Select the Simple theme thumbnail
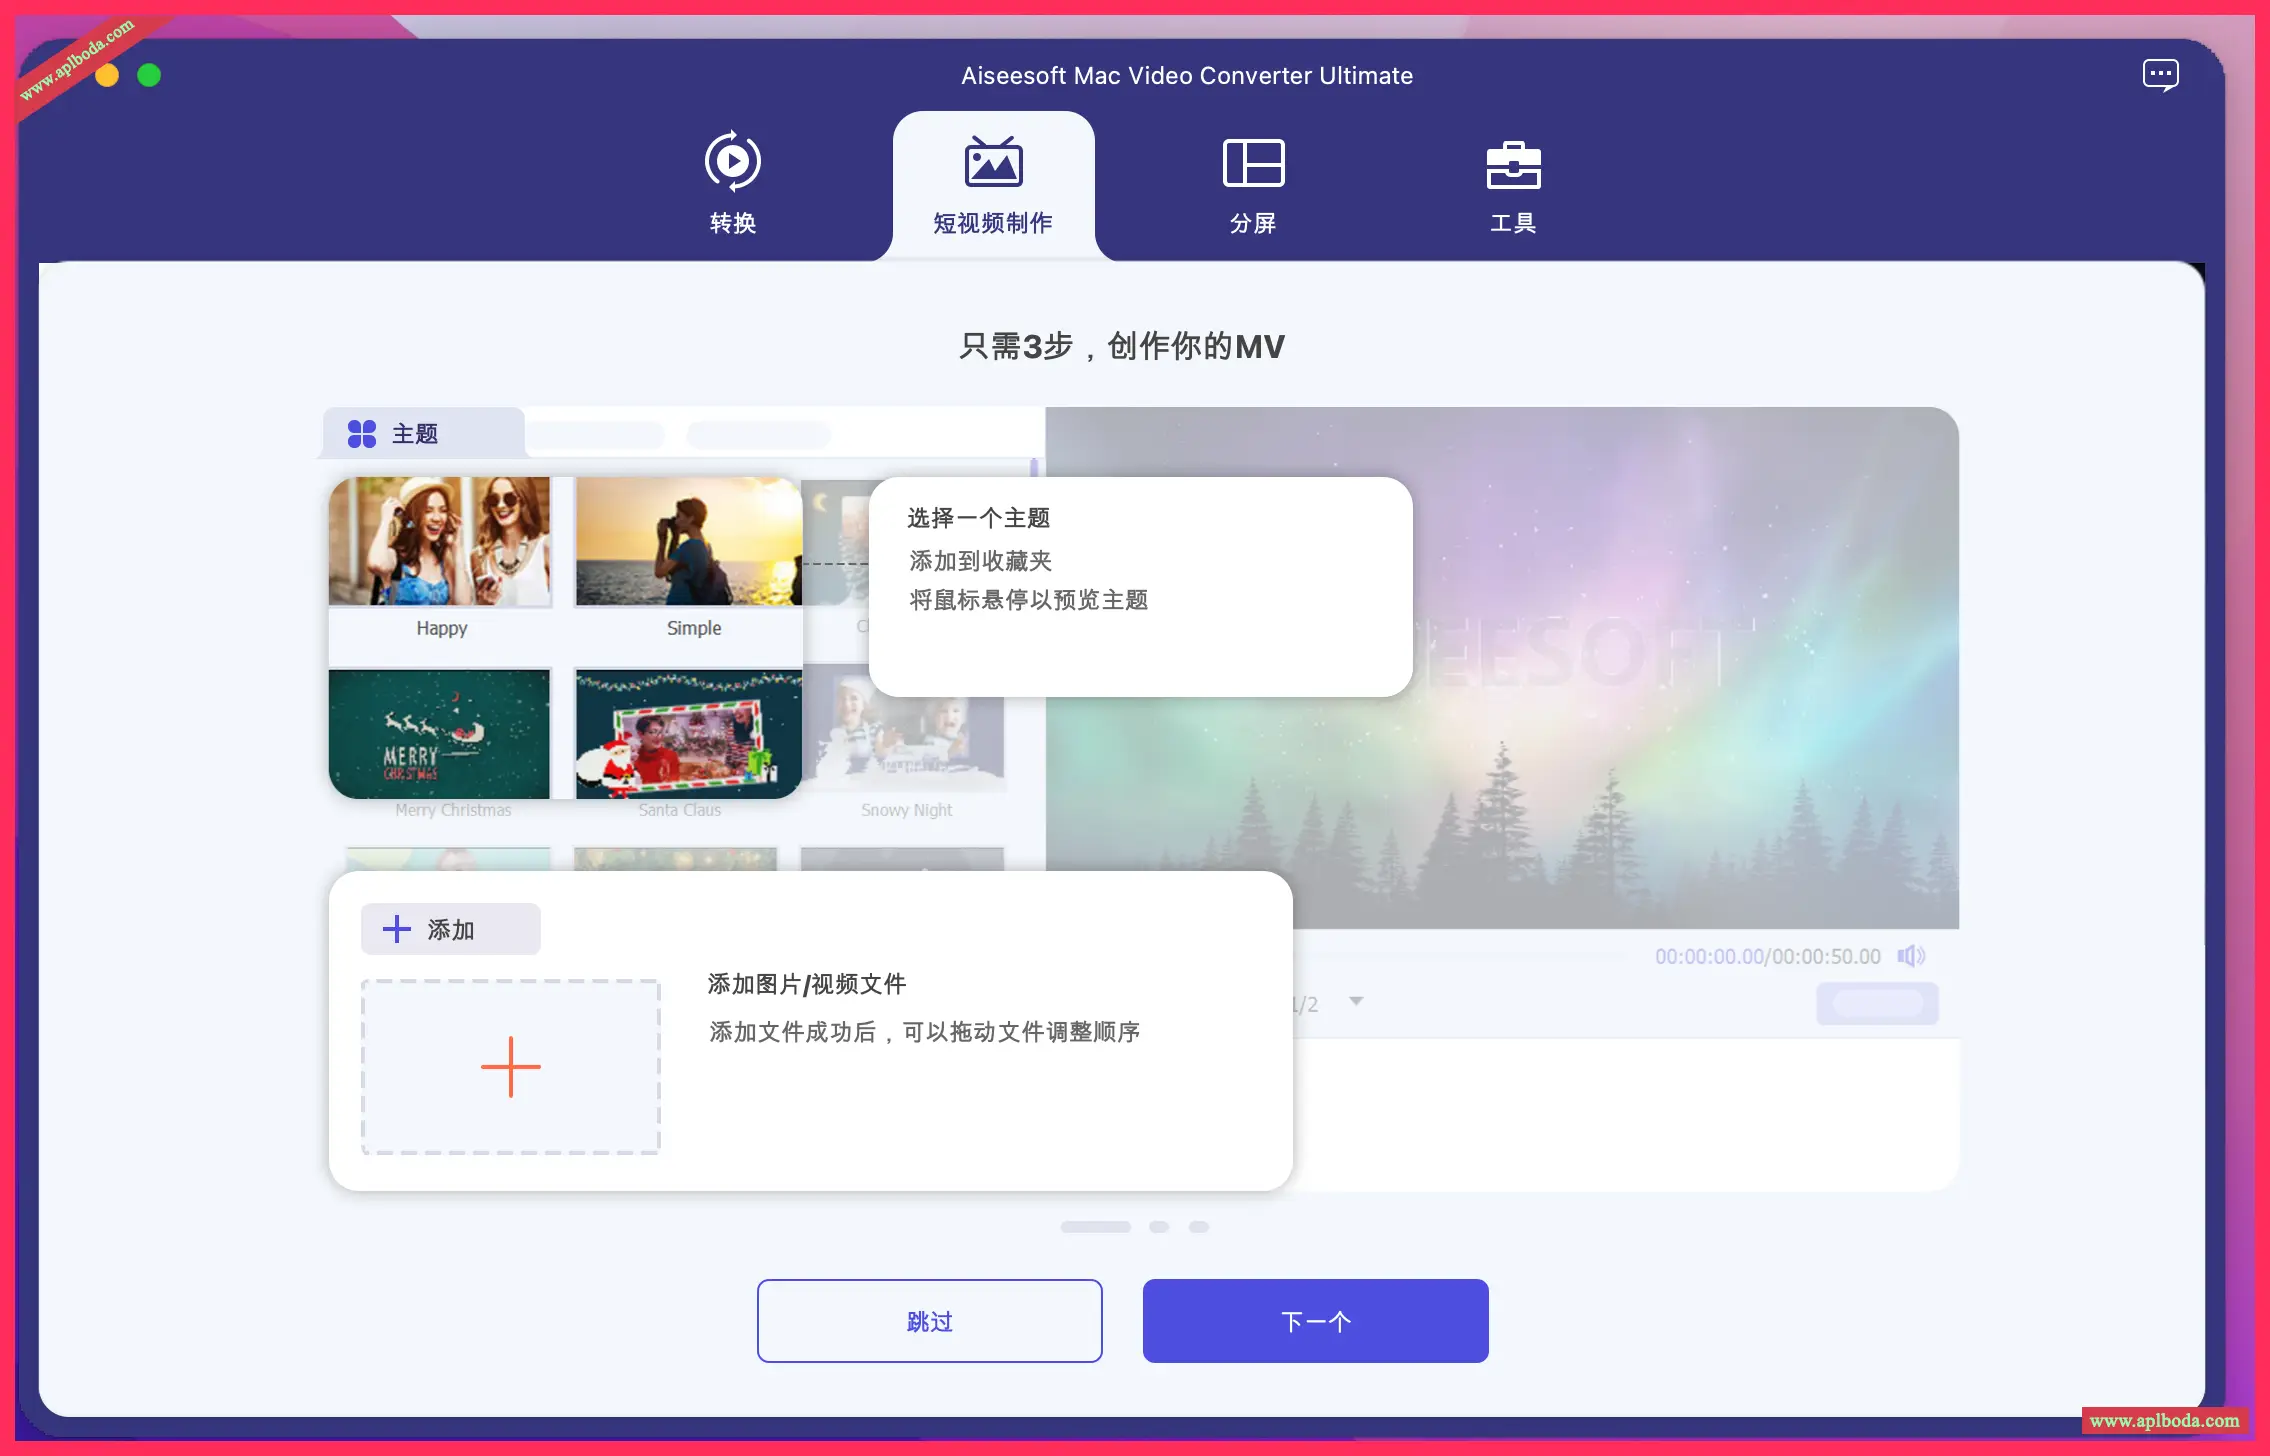This screenshot has height=1456, width=2270. pyautogui.click(x=688, y=542)
